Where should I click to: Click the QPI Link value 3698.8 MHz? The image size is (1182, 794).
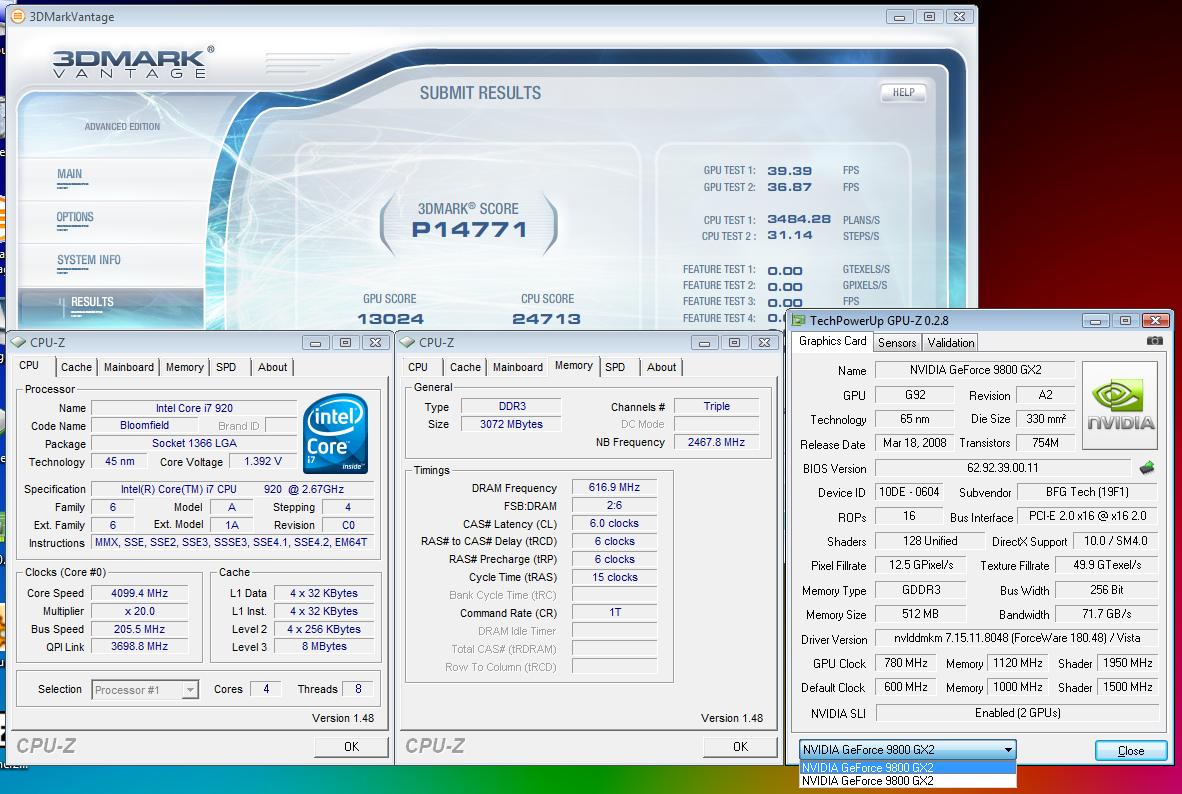(139, 646)
